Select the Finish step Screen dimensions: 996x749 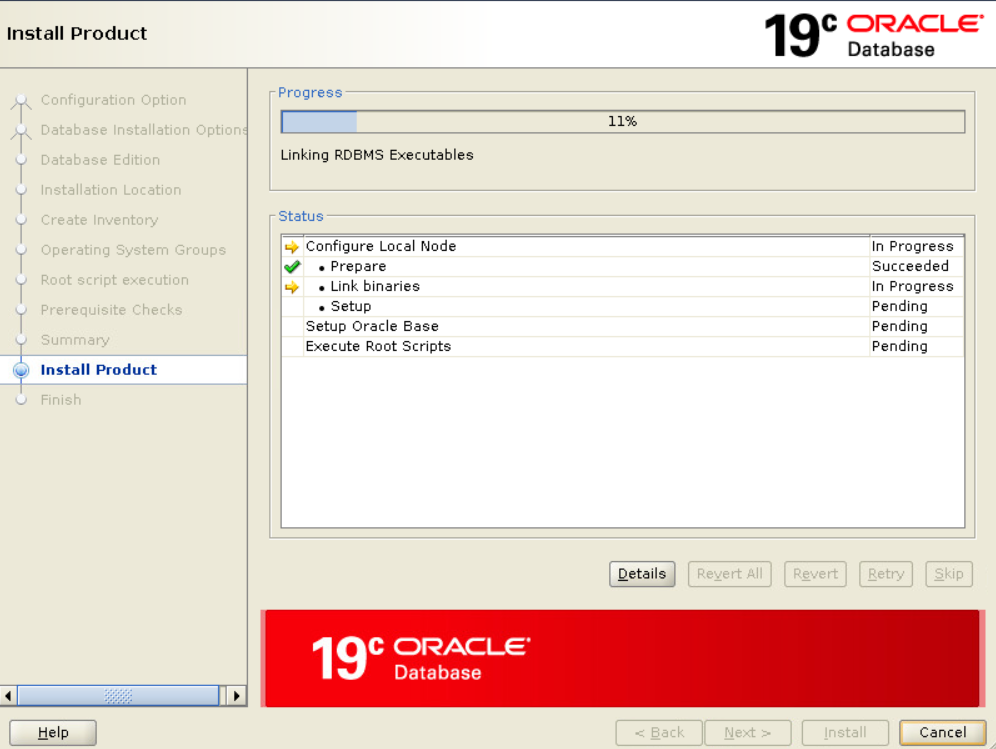61,400
